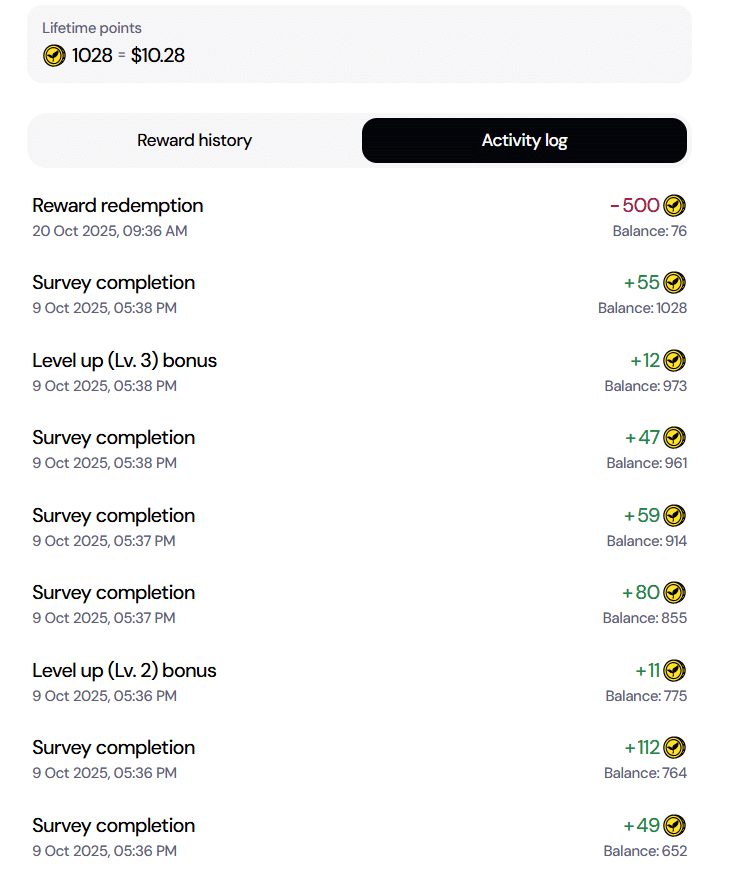Click coin icon next to +12 bonus
Image resolution: width=747 pixels, height=876 pixels.
[675, 361]
